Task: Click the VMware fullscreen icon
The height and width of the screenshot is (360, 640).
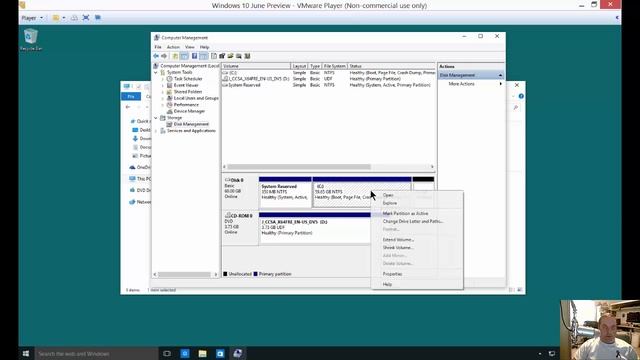Action: [86, 18]
